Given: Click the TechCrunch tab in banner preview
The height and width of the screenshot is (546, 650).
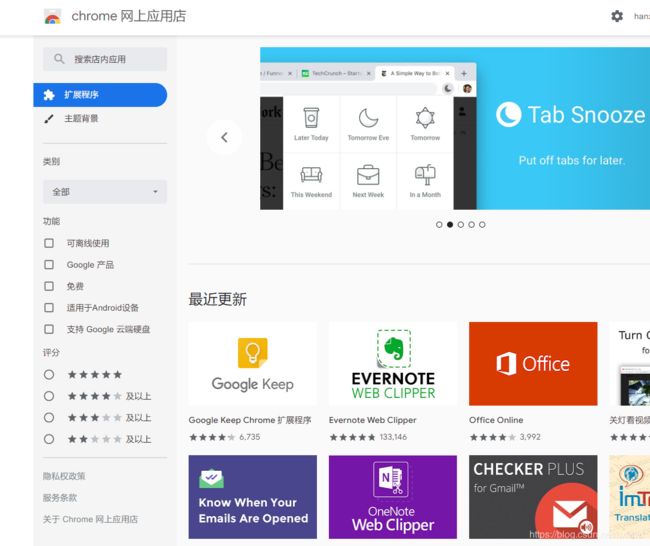Looking at the screenshot, I should pyautogui.click(x=336, y=73).
